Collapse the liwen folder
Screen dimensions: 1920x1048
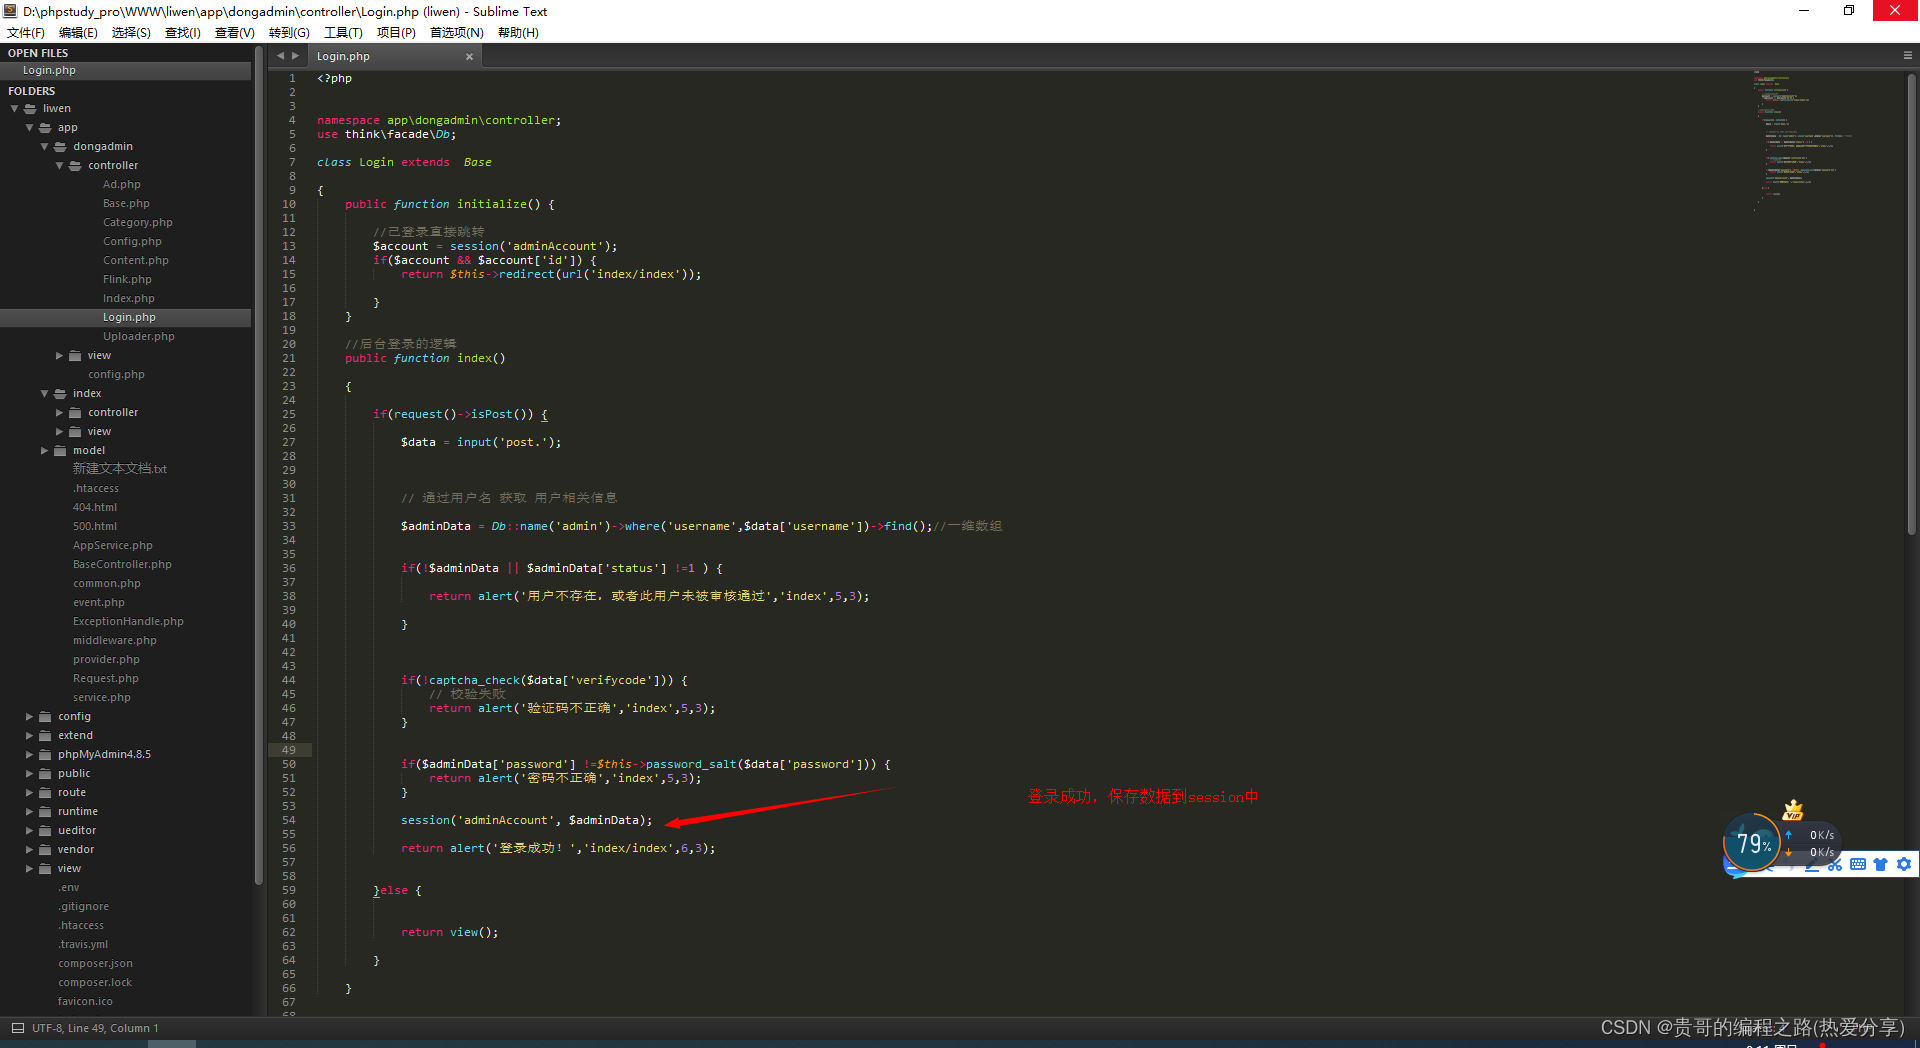coord(15,109)
